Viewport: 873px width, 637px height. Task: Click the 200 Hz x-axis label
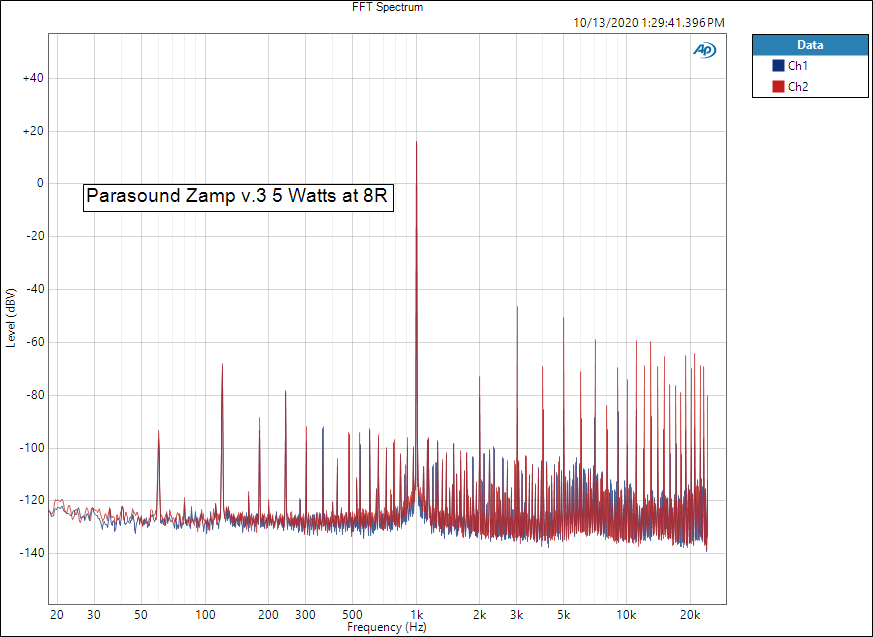pyautogui.click(x=268, y=615)
